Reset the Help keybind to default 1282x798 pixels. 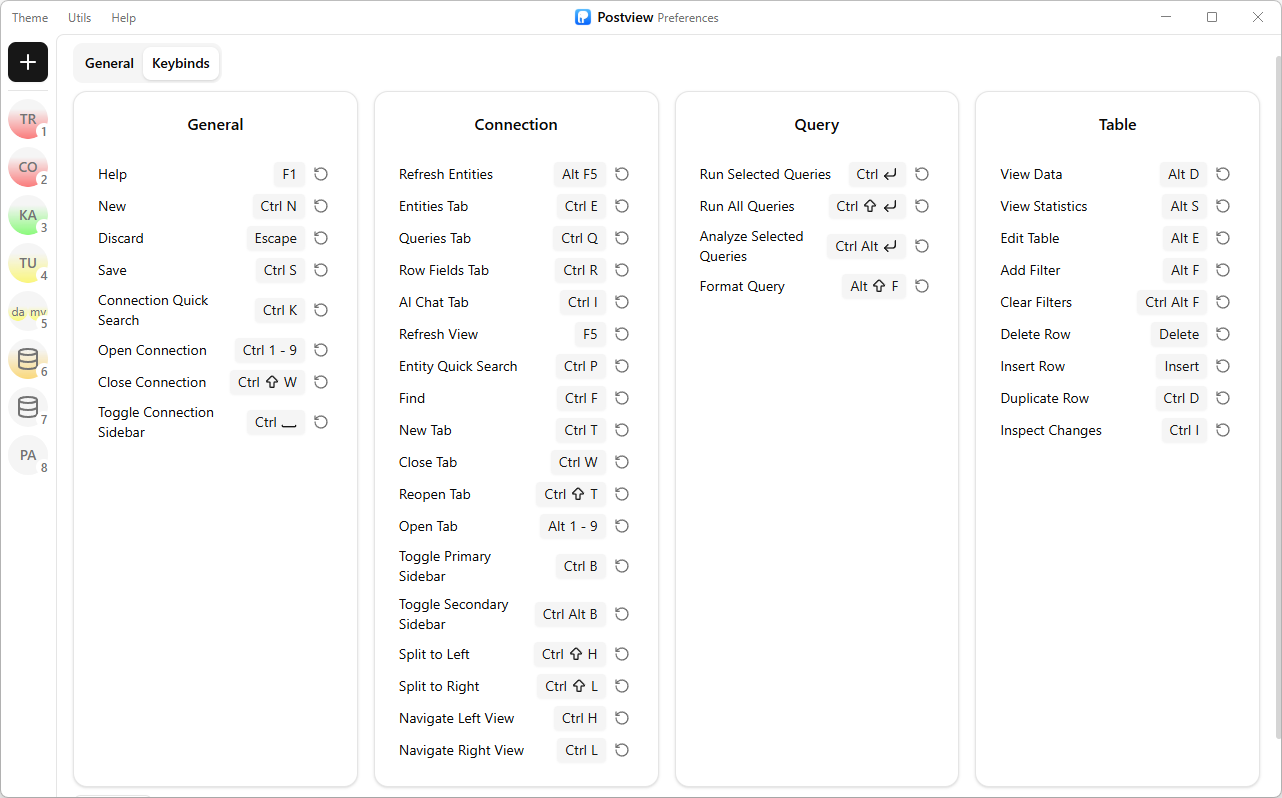tap(321, 174)
